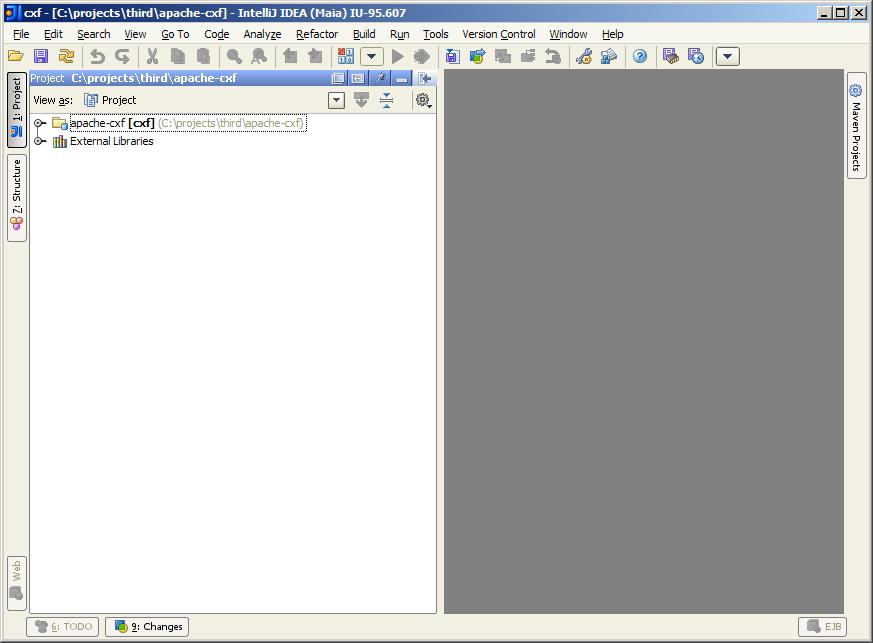Click the Paste clipboard icon
873x643 pixels.
pyautogui.click(x=204, y=56)
